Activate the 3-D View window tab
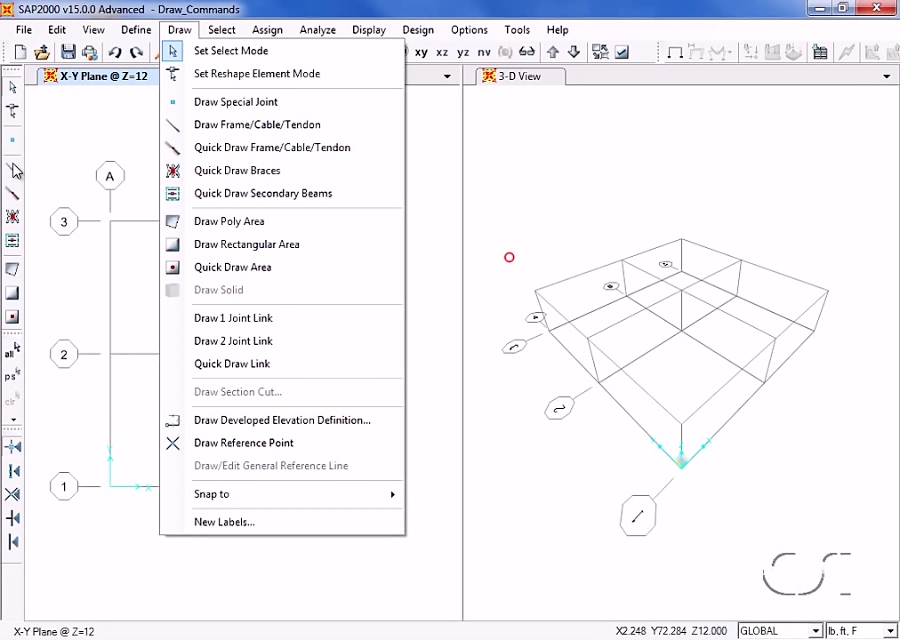 tap(520, 75)
